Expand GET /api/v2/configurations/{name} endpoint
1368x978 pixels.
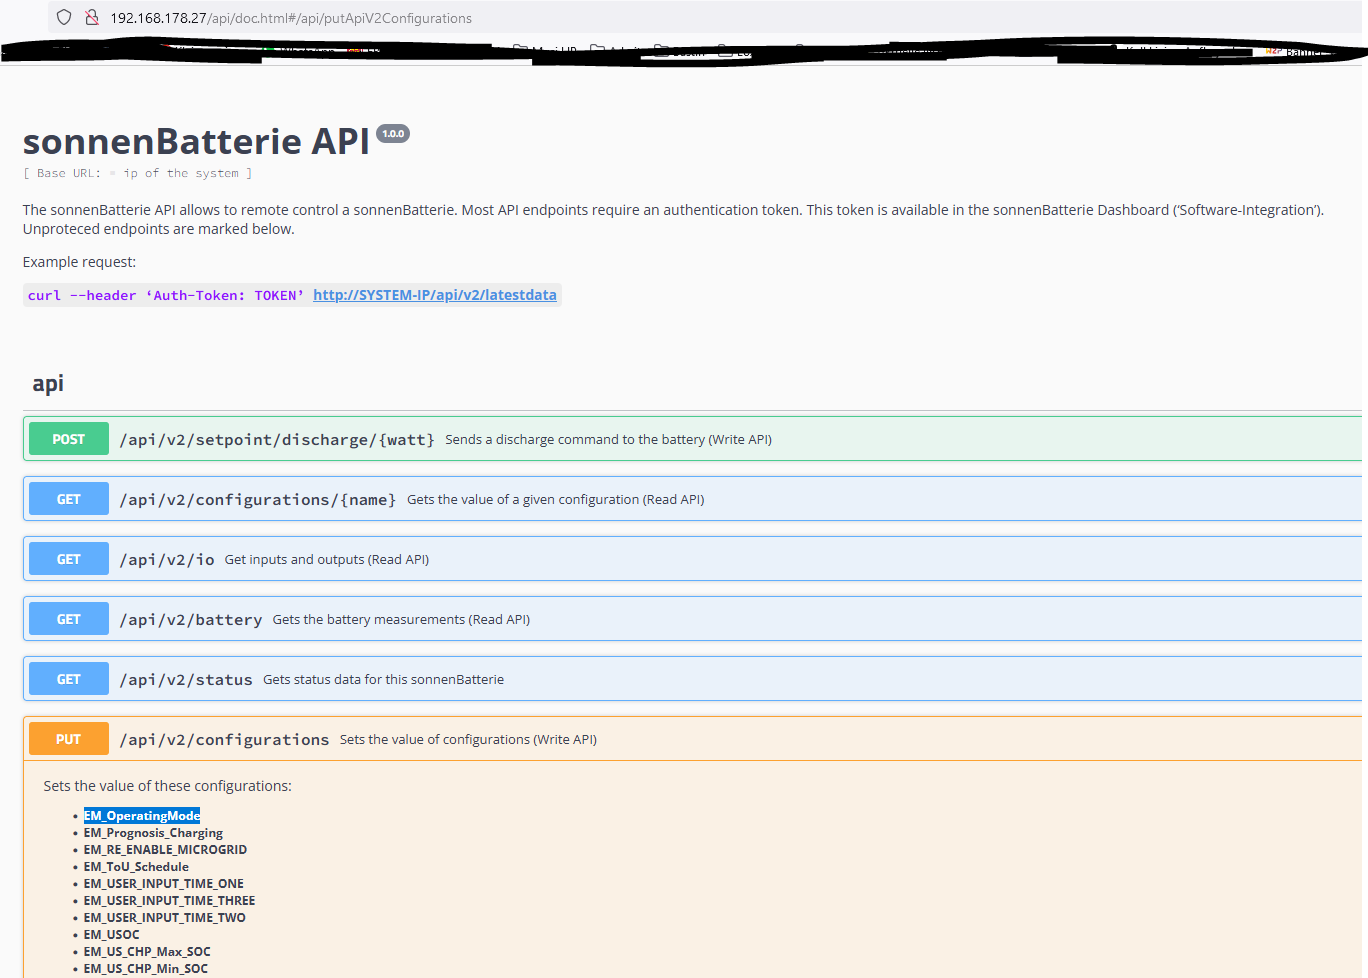[692, 499]
